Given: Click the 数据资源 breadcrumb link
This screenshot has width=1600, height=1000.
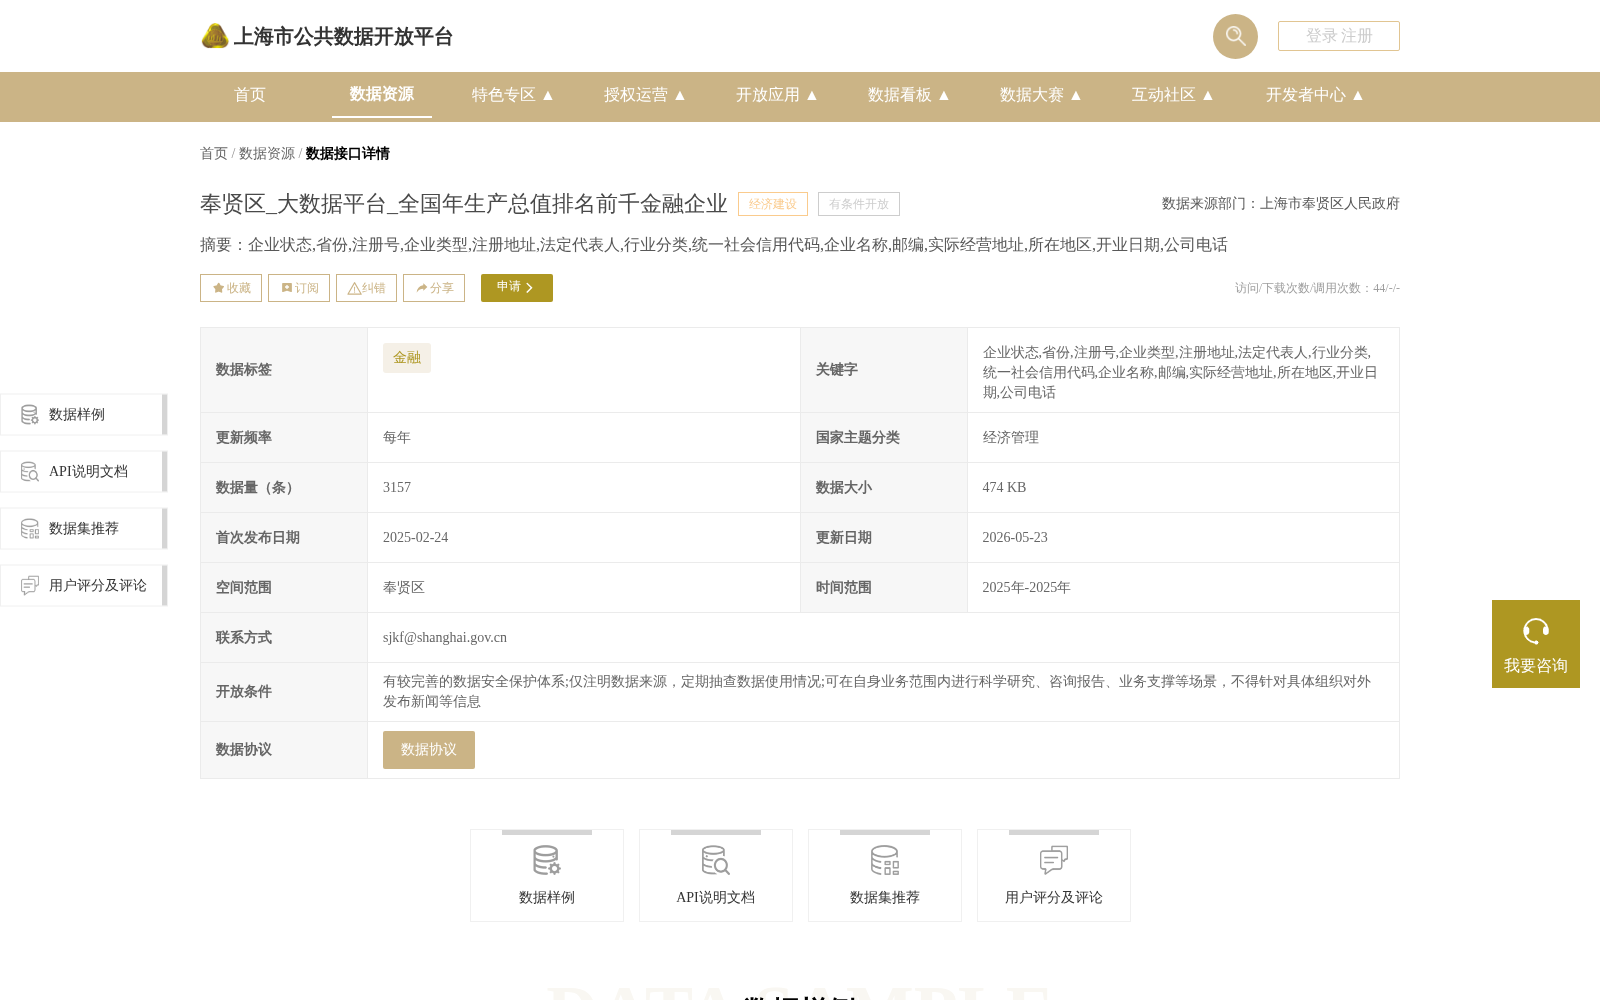Looking at the screenshot, I should tap(267, 154).
